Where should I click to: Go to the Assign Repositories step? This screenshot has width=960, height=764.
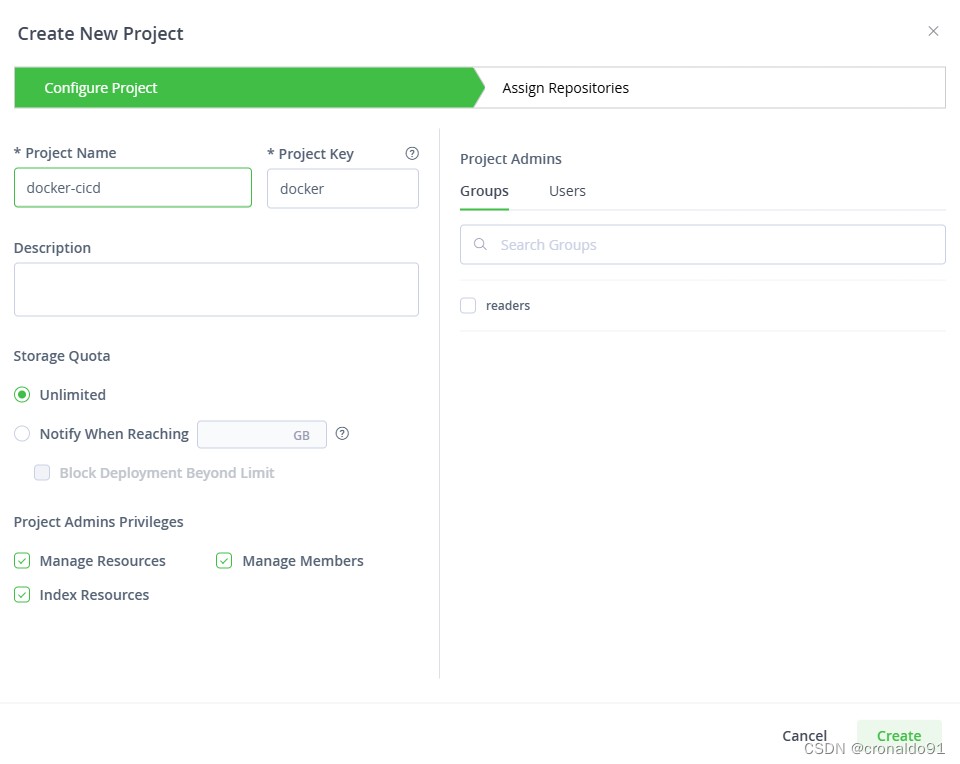tap(566, 88)
